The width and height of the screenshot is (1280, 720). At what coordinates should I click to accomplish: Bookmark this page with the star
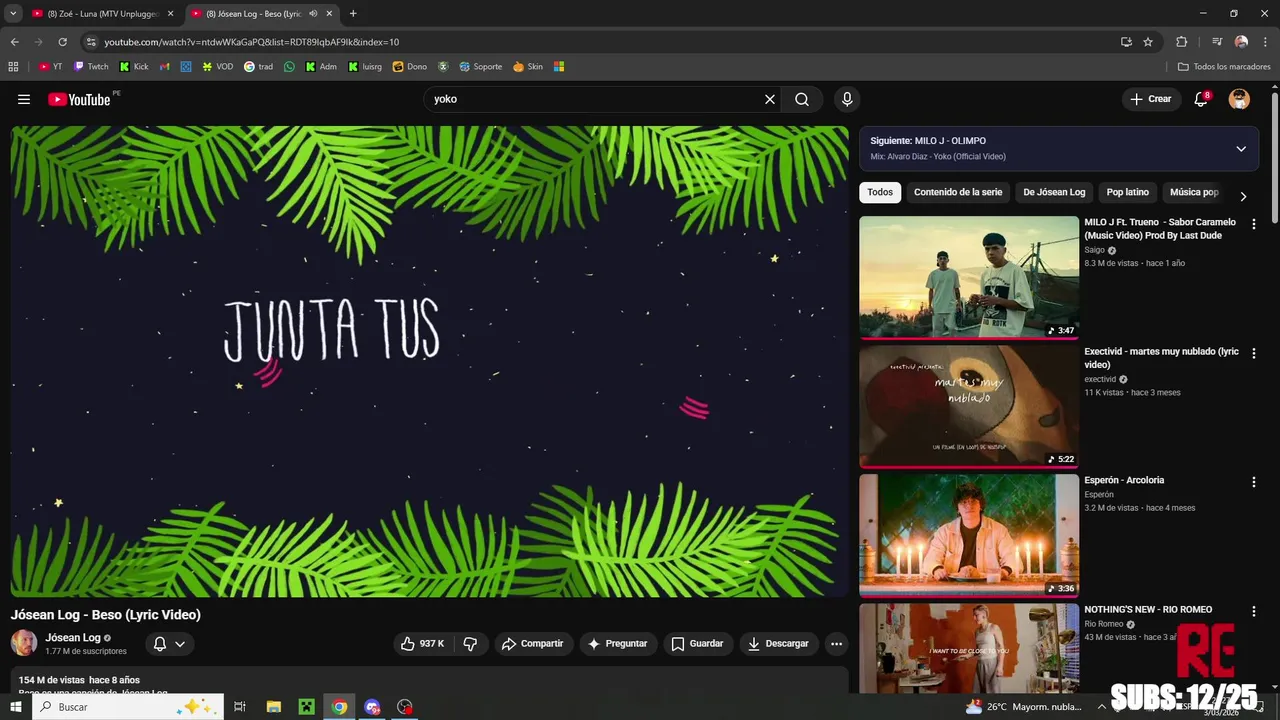(x=1148, y=42)
